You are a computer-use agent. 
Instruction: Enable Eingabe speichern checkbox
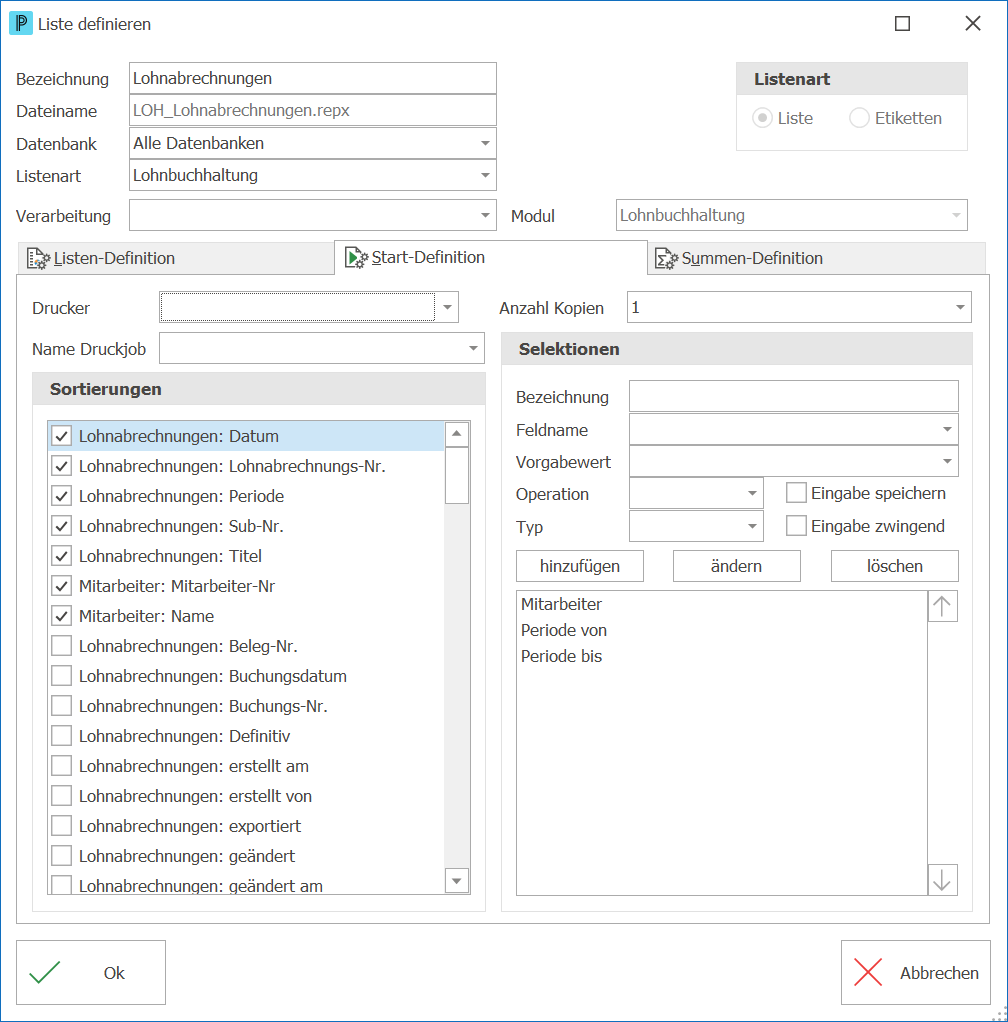pyautogui.click(x=796, y=493)
